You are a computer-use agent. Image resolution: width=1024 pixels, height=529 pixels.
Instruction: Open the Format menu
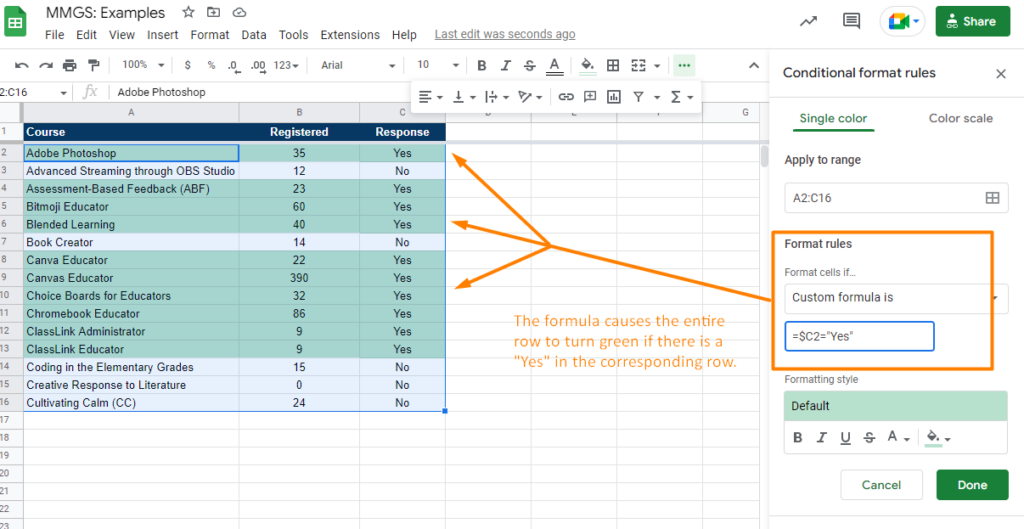[x=210, y=35]
